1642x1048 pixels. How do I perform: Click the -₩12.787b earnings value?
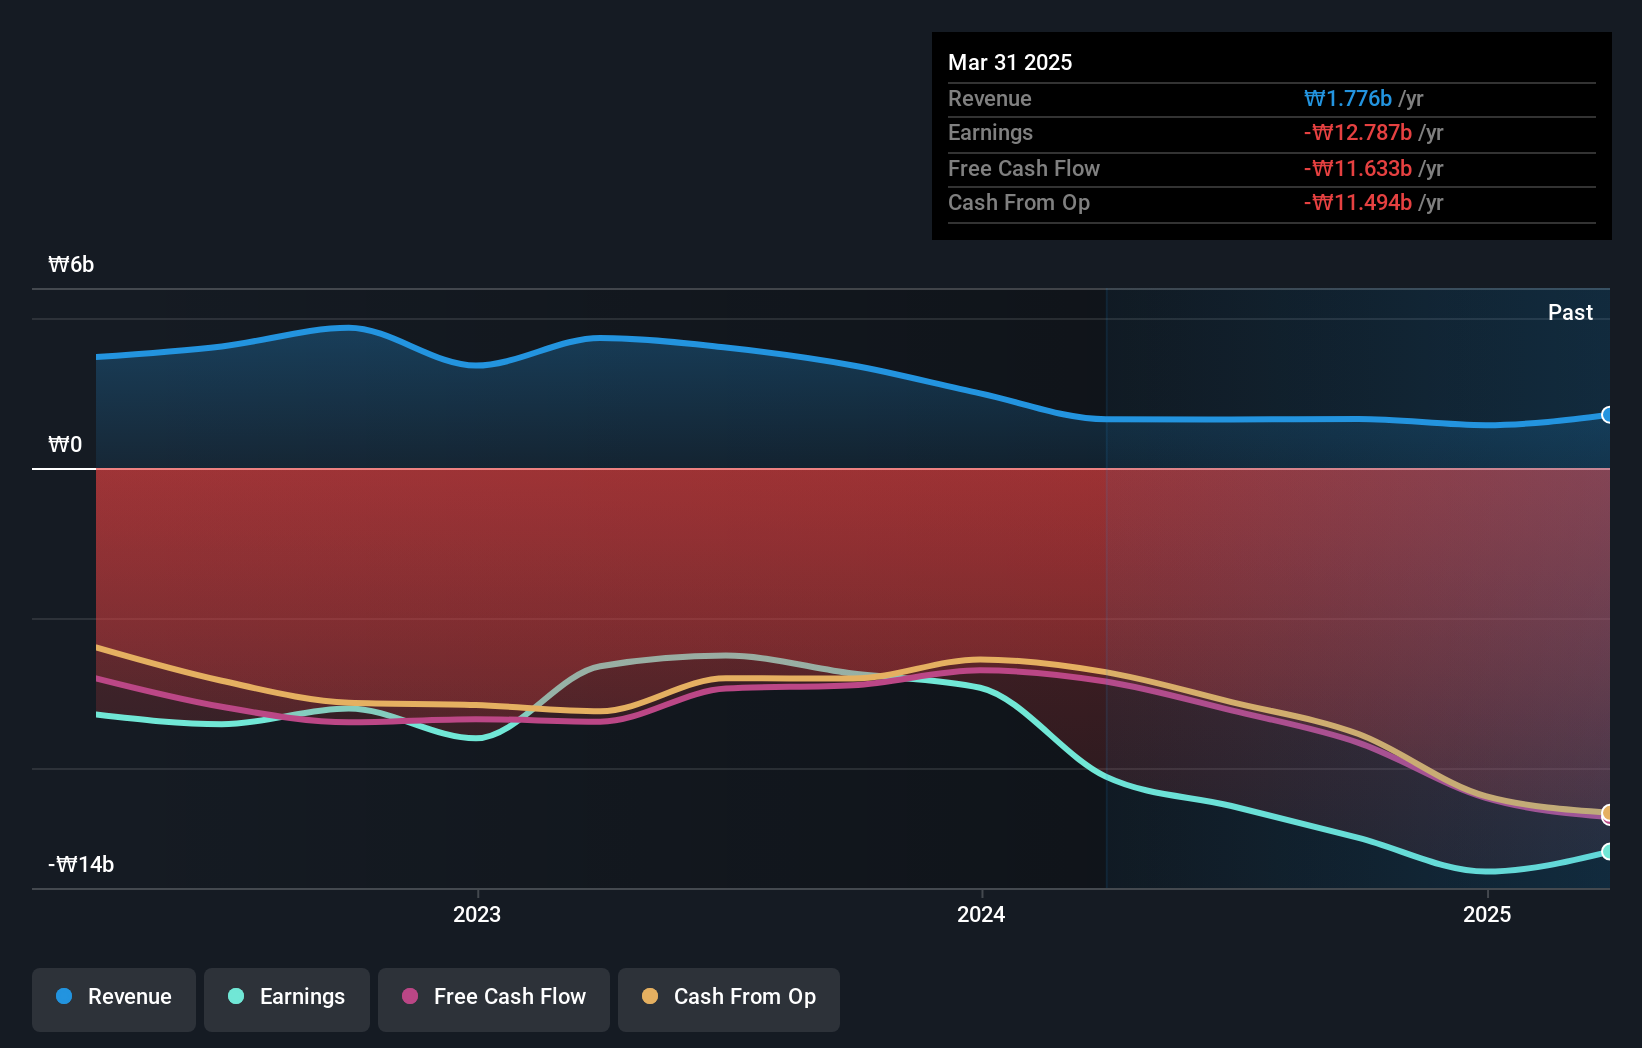(x=1358, y=132)
